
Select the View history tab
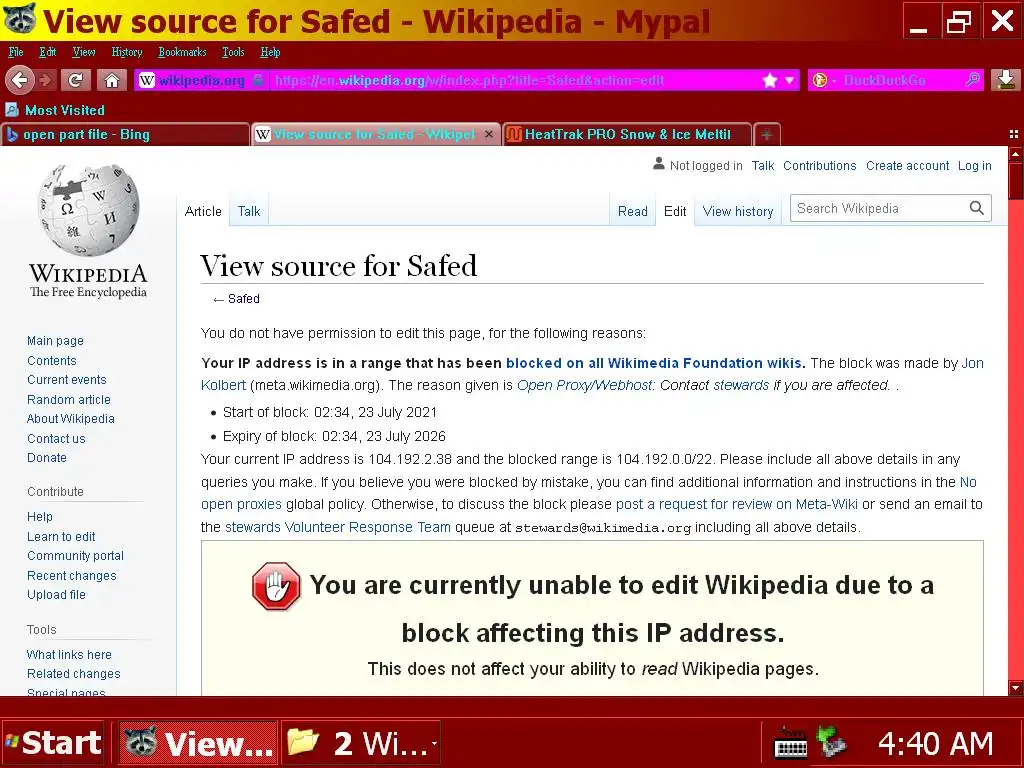(x=738, y=211)
